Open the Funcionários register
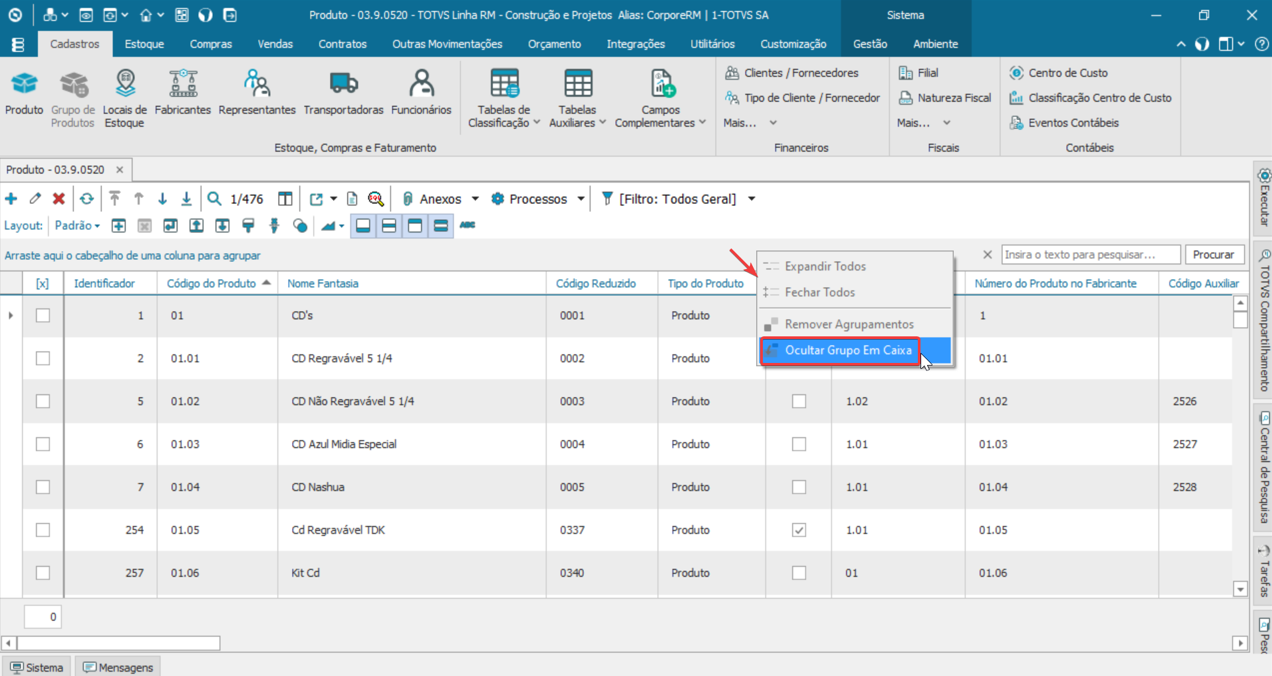 click(x=421, y=93)
